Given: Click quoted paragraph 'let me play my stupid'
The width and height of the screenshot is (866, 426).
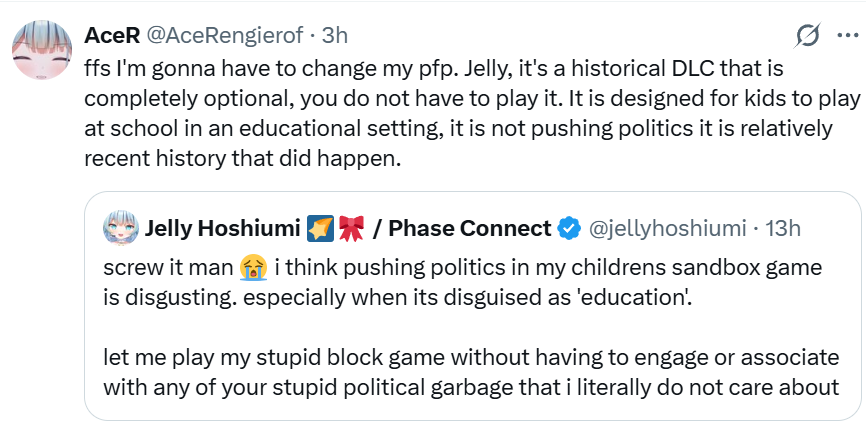Looking at the screenshot, I should pos(470,356).
